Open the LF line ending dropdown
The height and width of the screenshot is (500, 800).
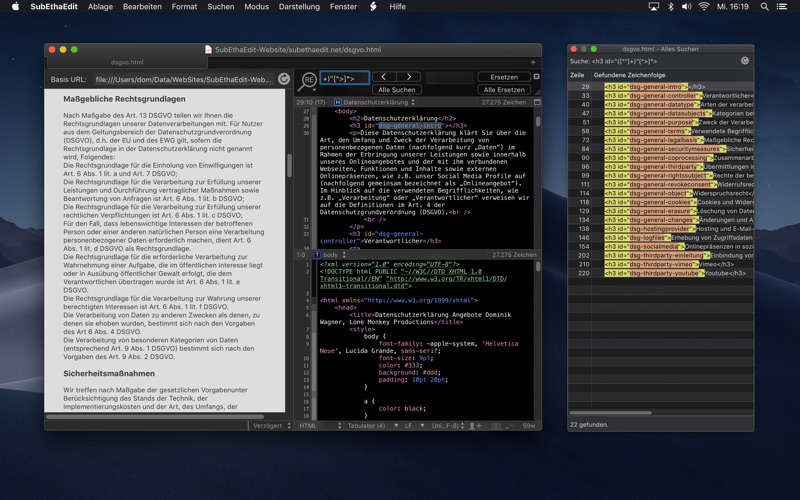pyautogui.click(x=415, y=426)
